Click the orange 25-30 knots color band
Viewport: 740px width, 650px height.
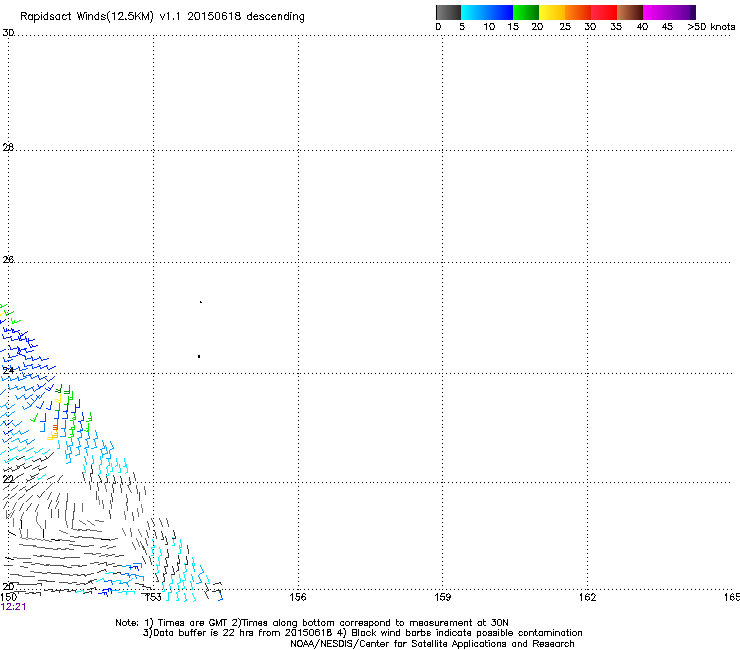tap(578, 12)
